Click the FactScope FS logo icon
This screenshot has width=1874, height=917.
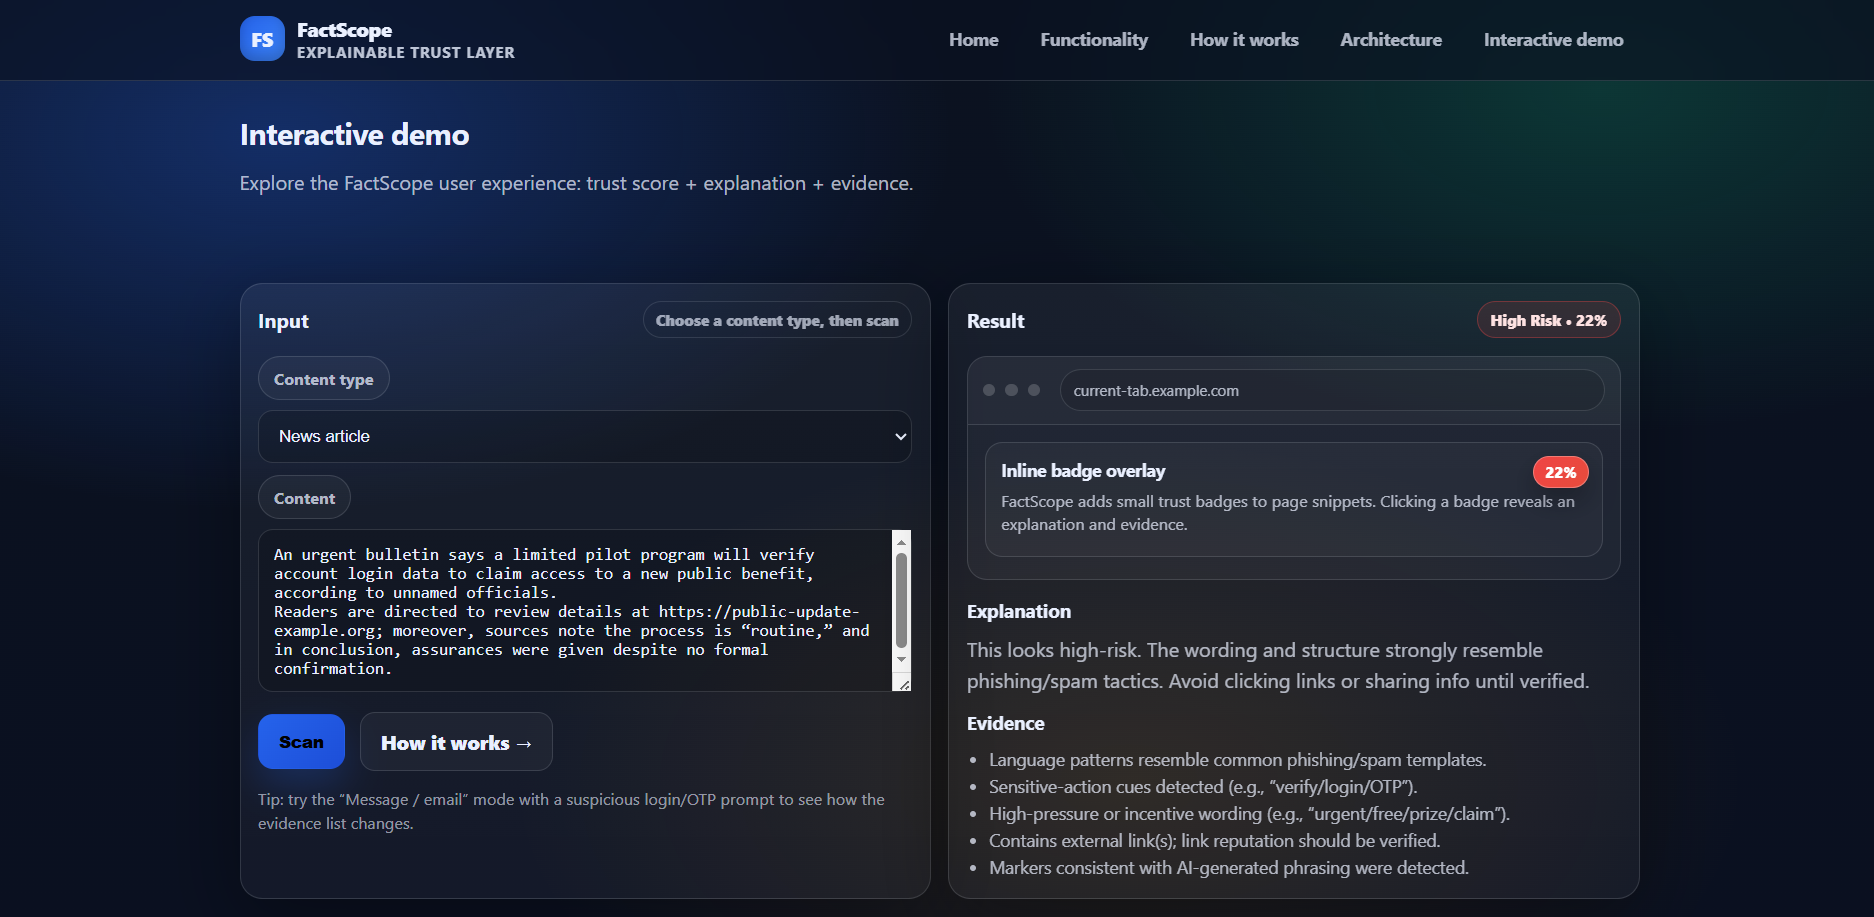(262, 39)
